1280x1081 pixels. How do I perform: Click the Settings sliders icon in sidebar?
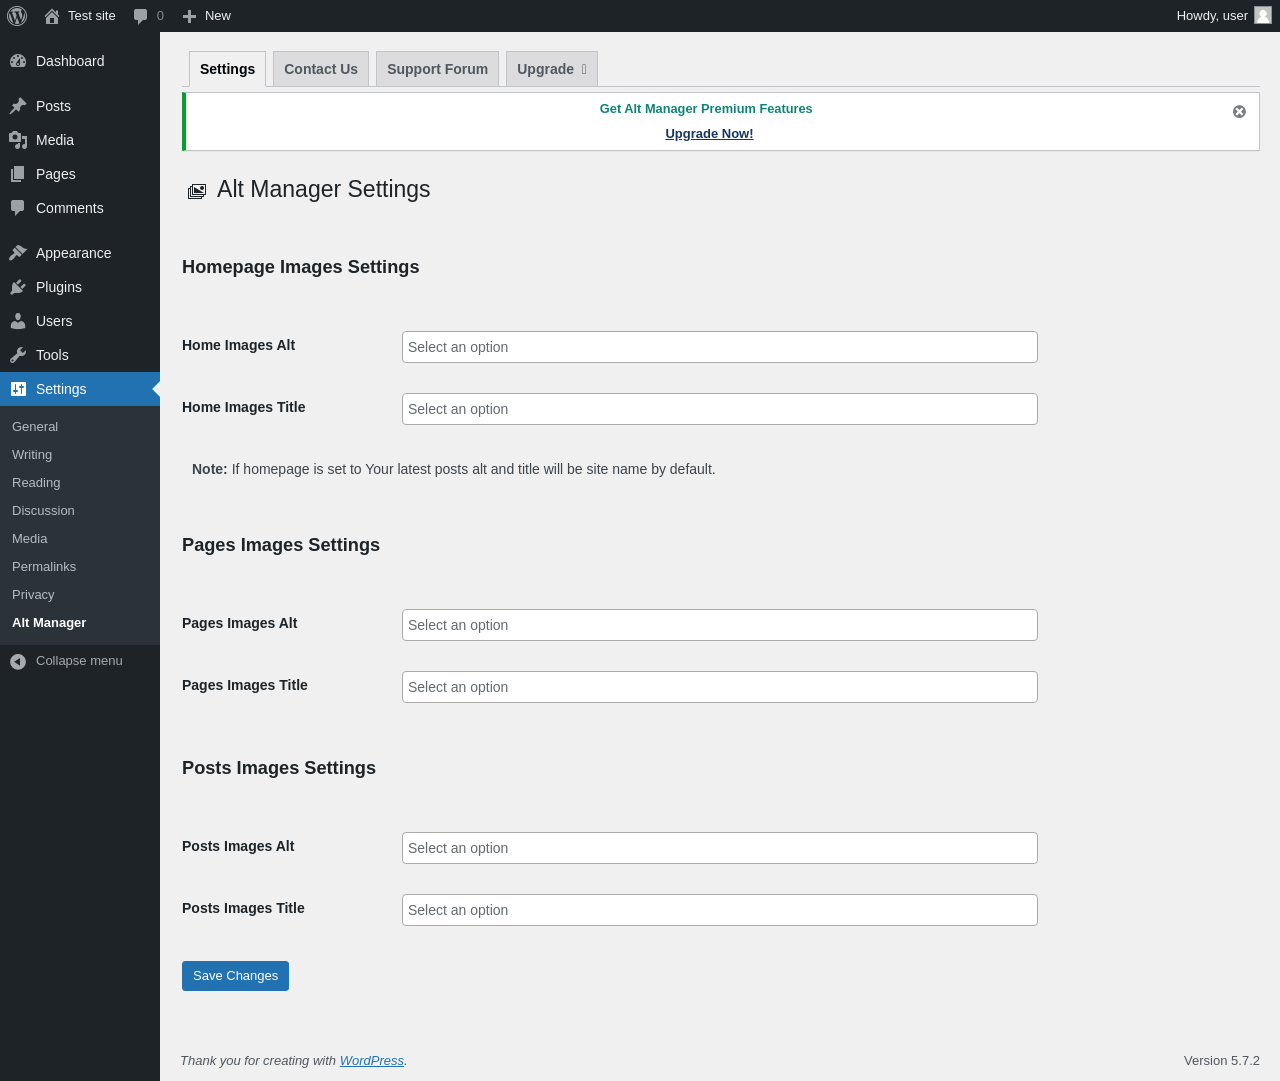[x=18, y=389]
